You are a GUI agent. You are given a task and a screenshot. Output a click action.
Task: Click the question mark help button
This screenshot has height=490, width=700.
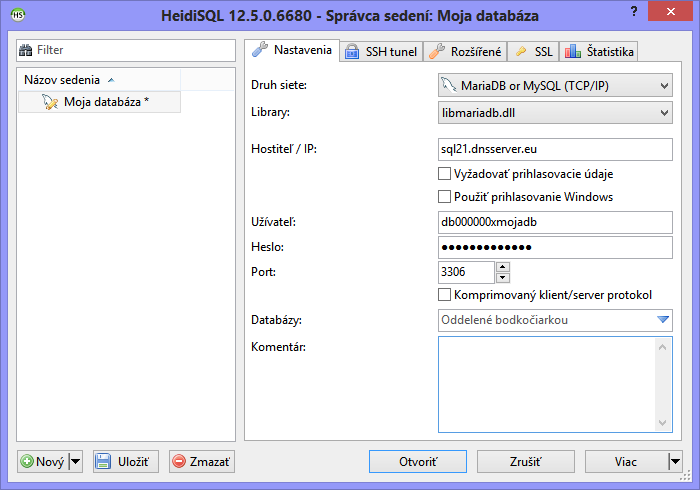pos(633,10)
